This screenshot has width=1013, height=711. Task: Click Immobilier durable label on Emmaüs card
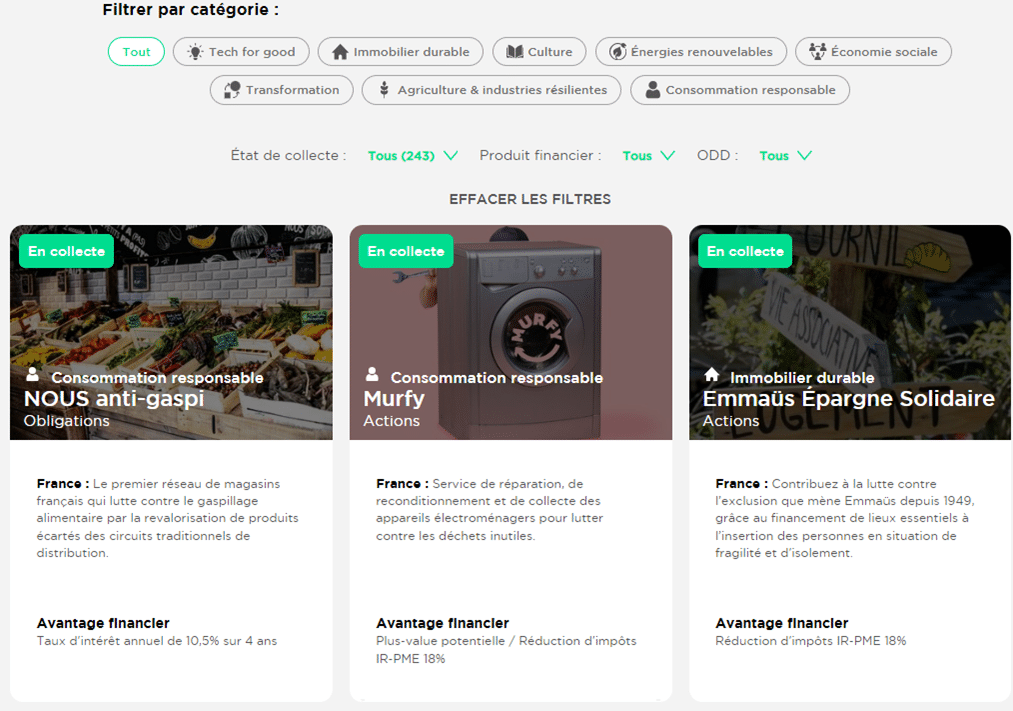(802, 378)
